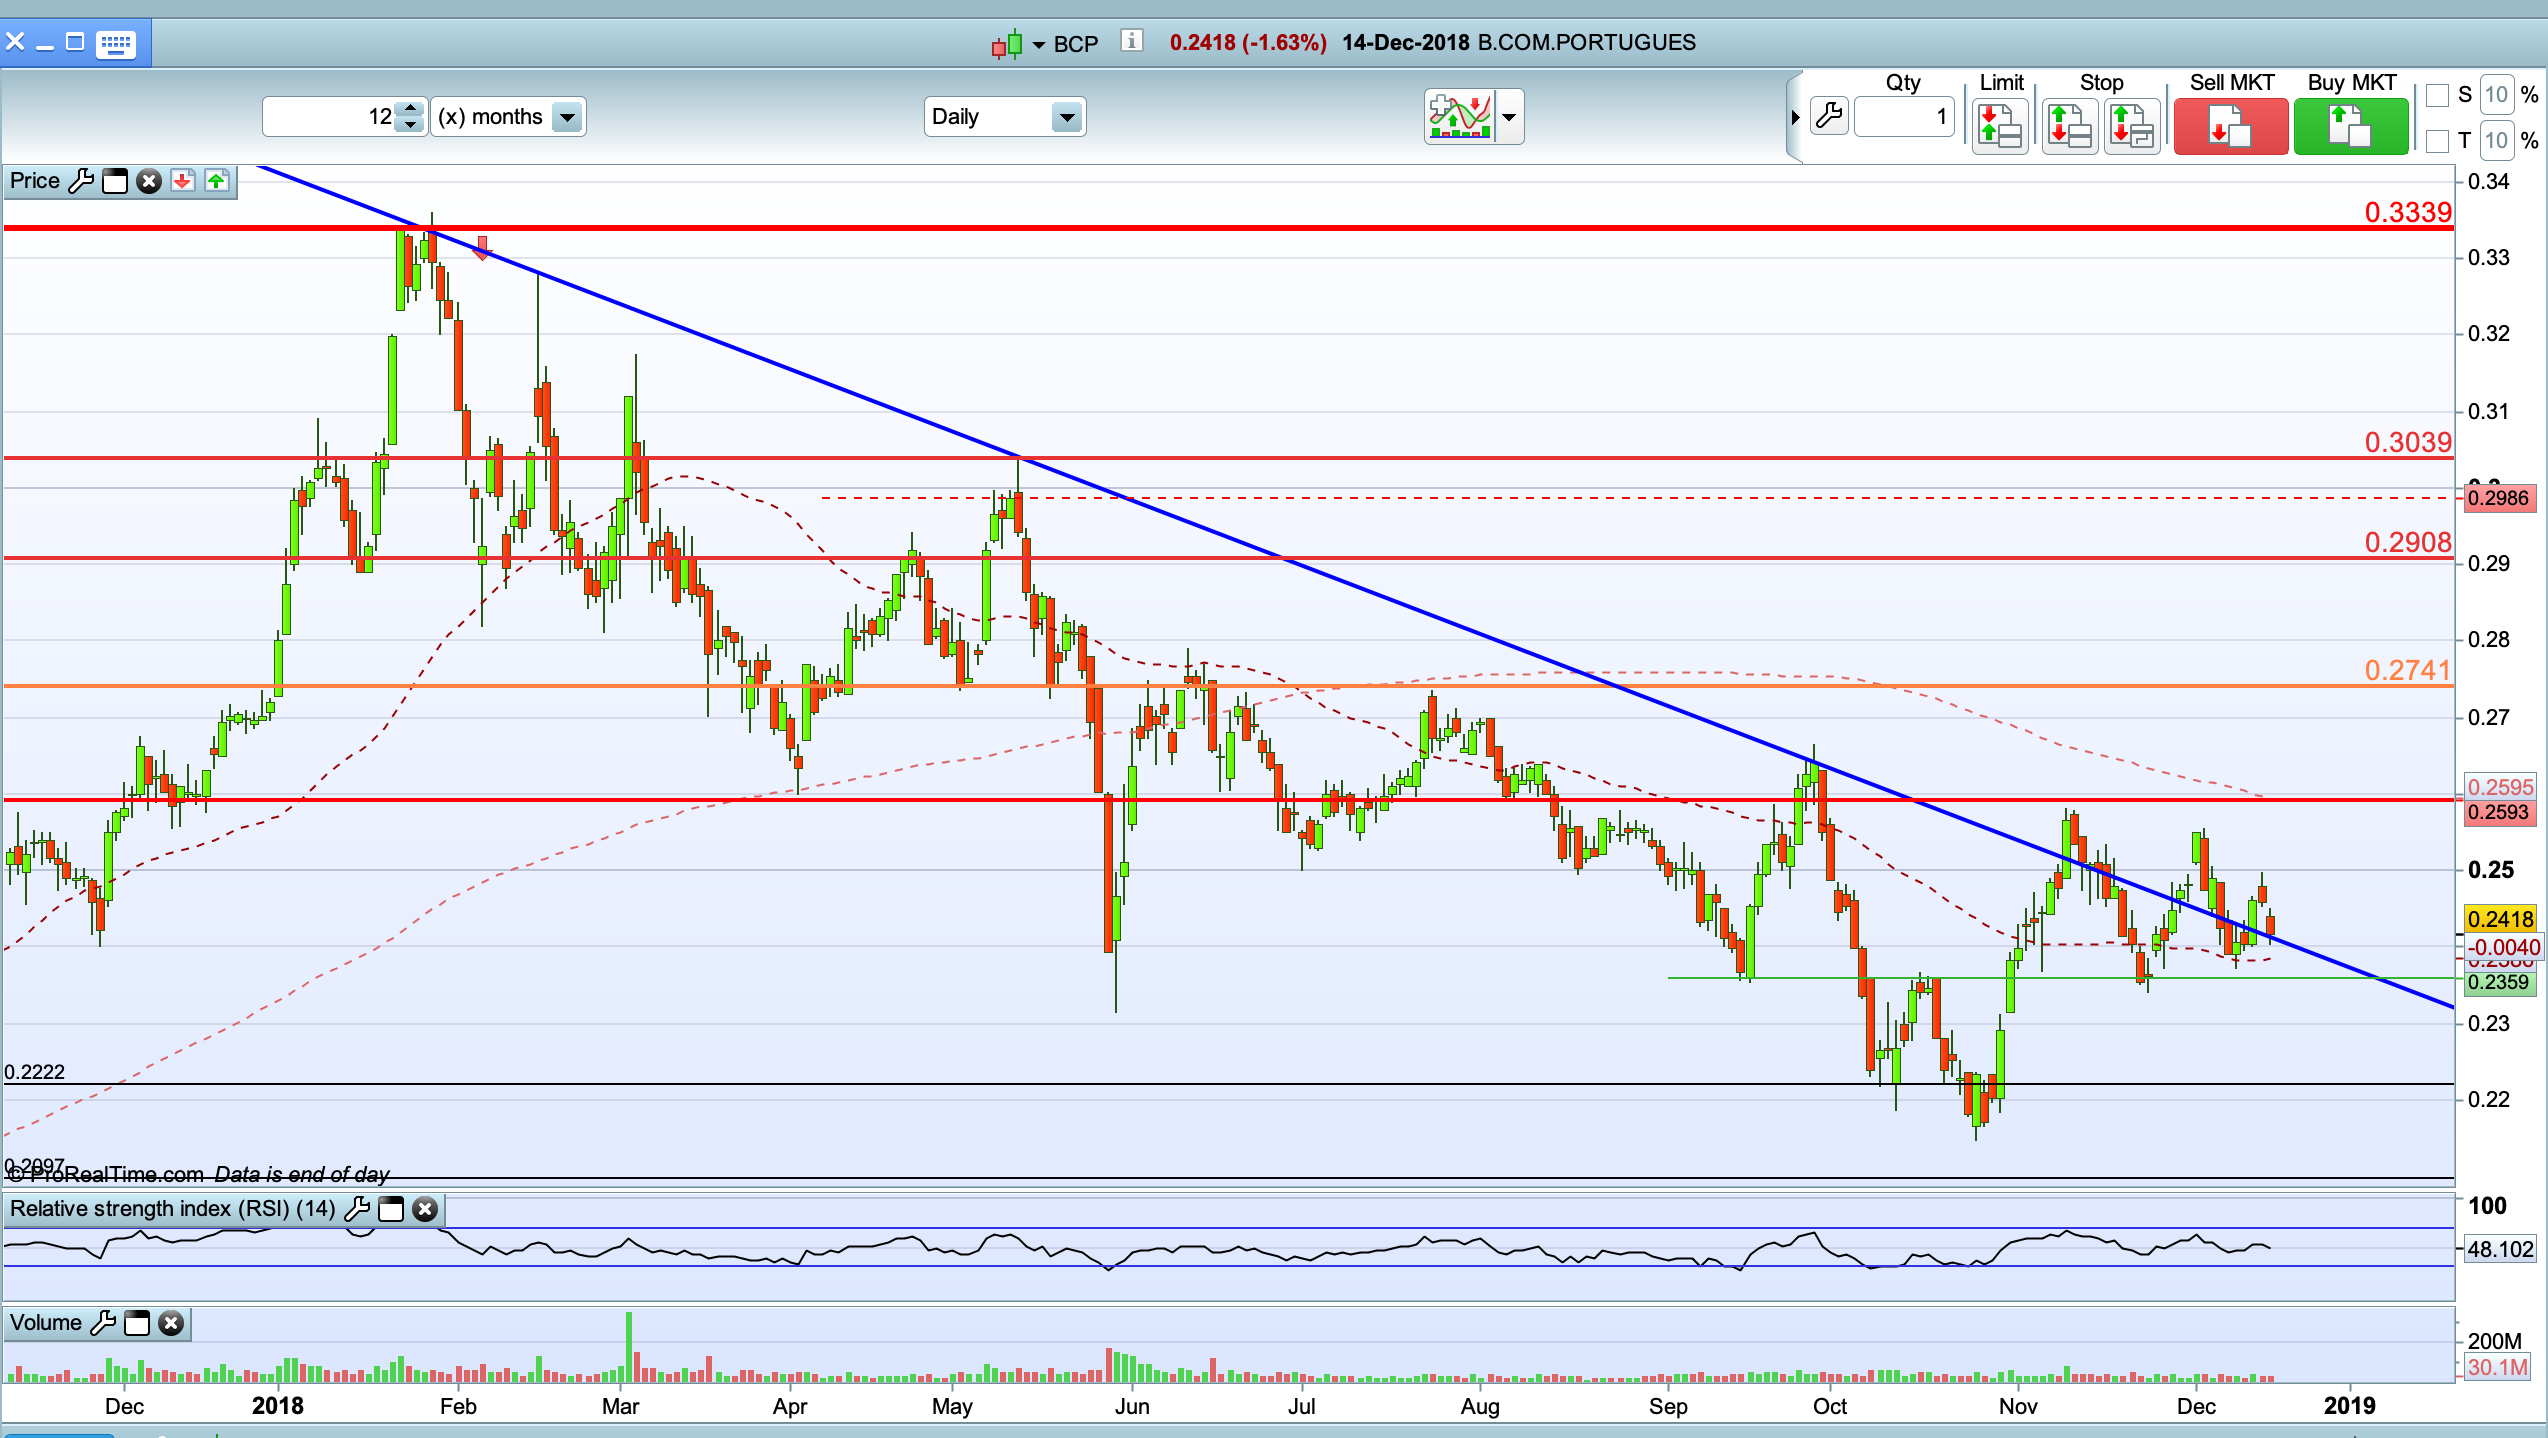The image size is (2548, 1438).
Task: Expand the (x) months unit dropdown
Action: [567, 117]
